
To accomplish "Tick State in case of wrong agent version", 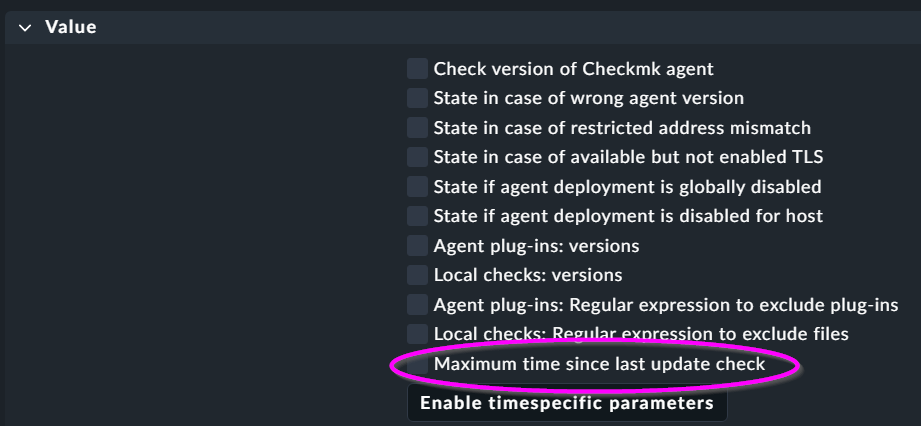I will click(x=417, y=98).
